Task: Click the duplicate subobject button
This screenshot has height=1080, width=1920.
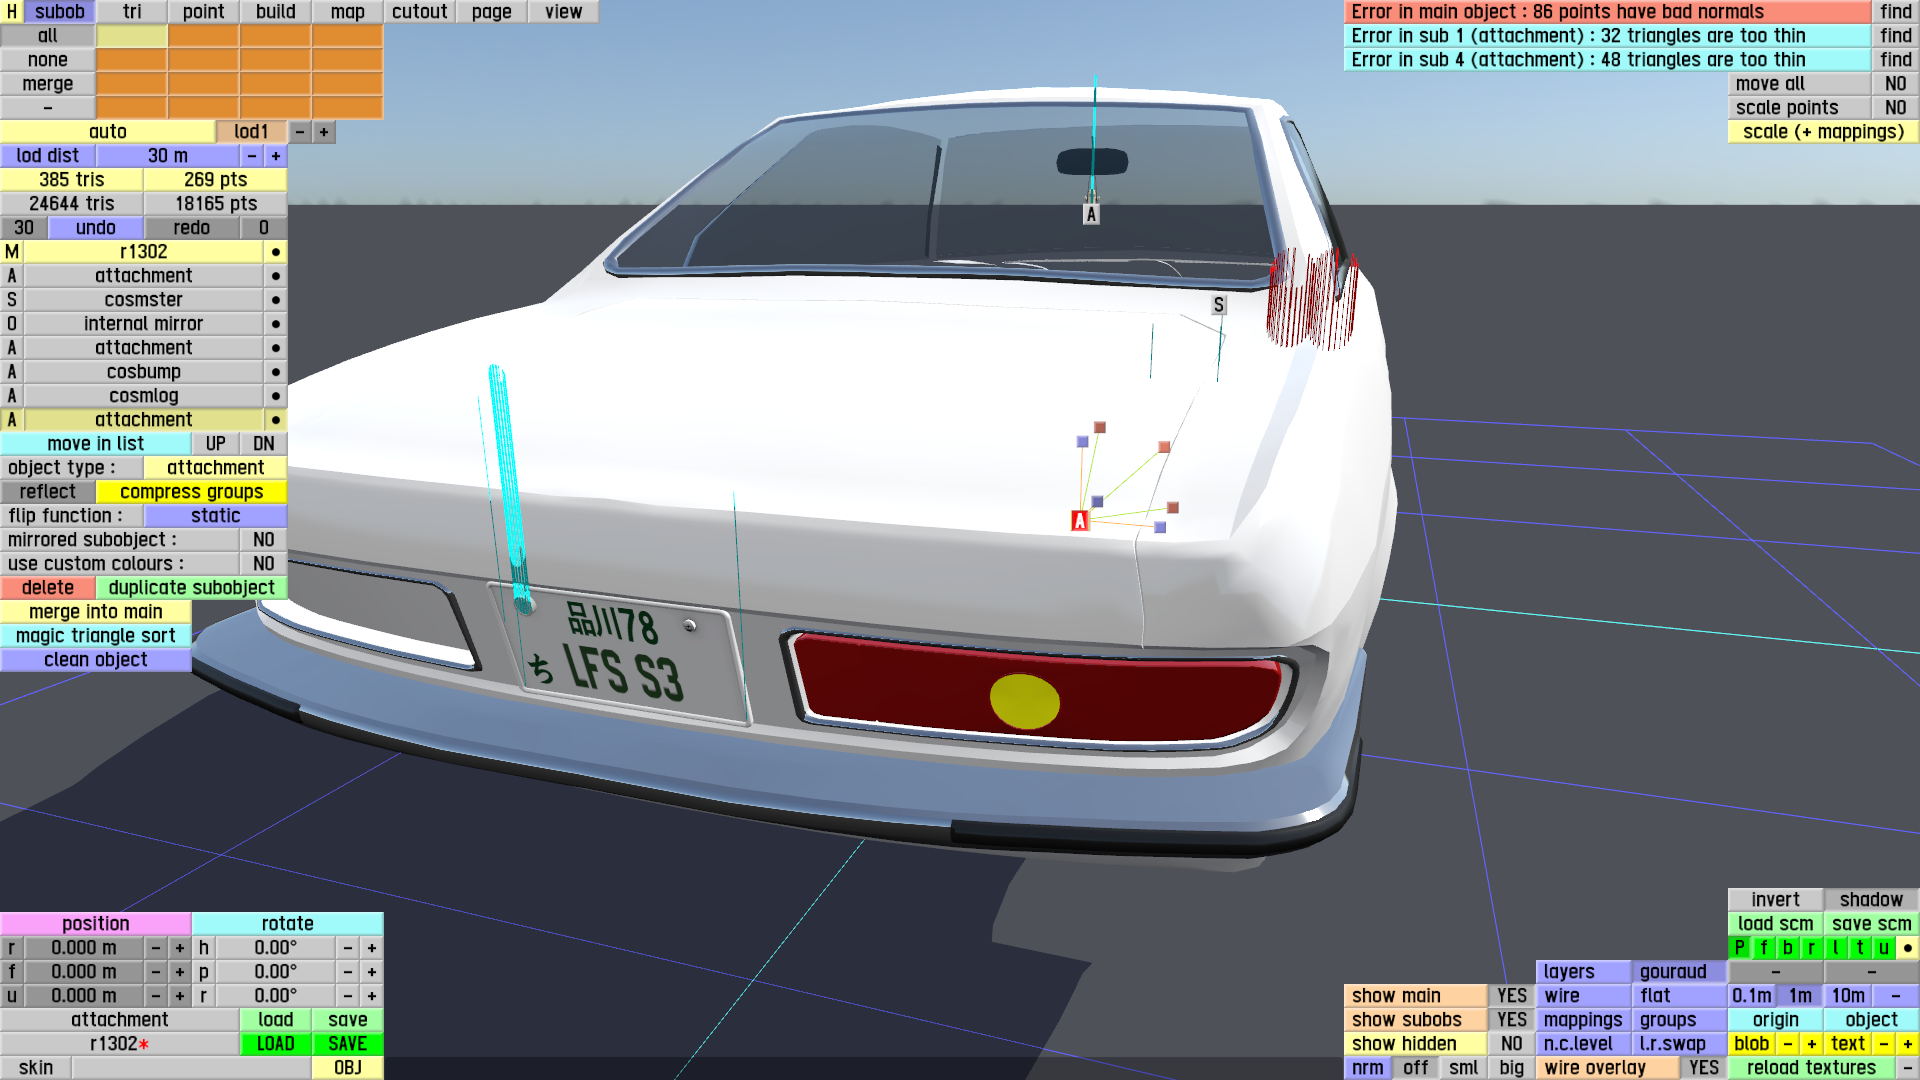Action: (x=191, y=588)
